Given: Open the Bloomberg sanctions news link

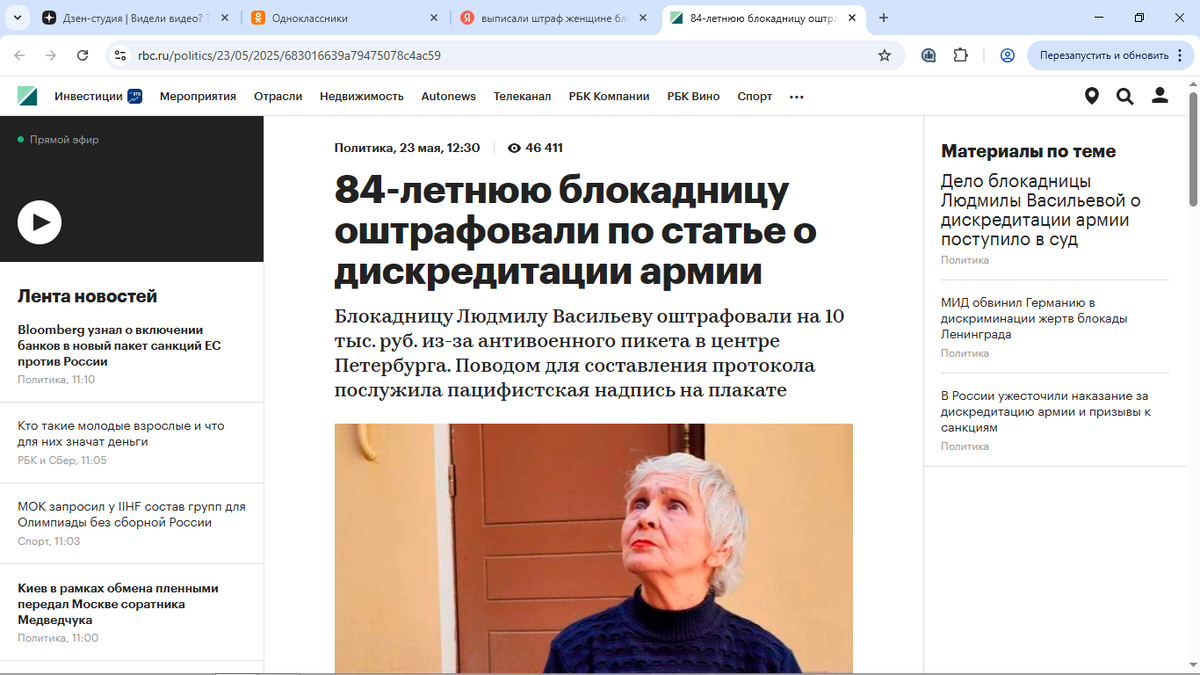Looking at the screenshot, I should (x=120, y=345).
